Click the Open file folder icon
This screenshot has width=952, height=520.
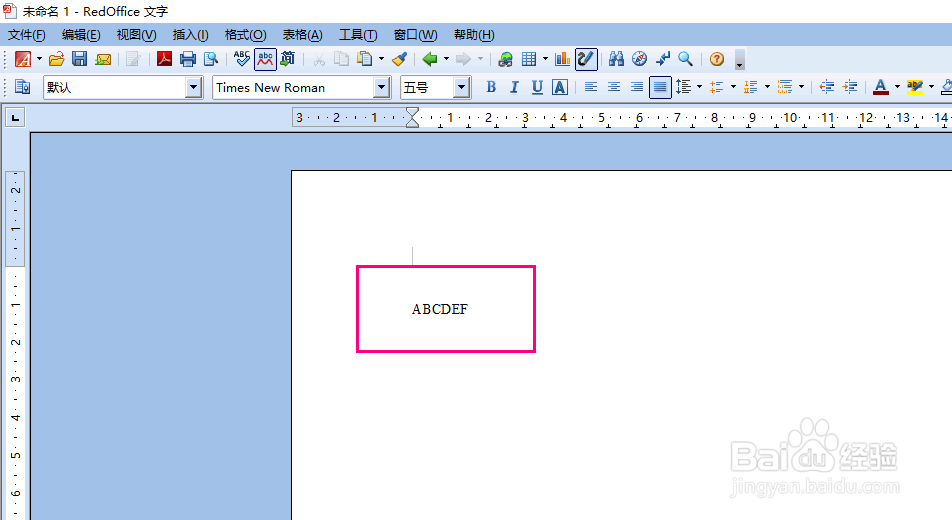pyautogui.click(x=56, y=59)
